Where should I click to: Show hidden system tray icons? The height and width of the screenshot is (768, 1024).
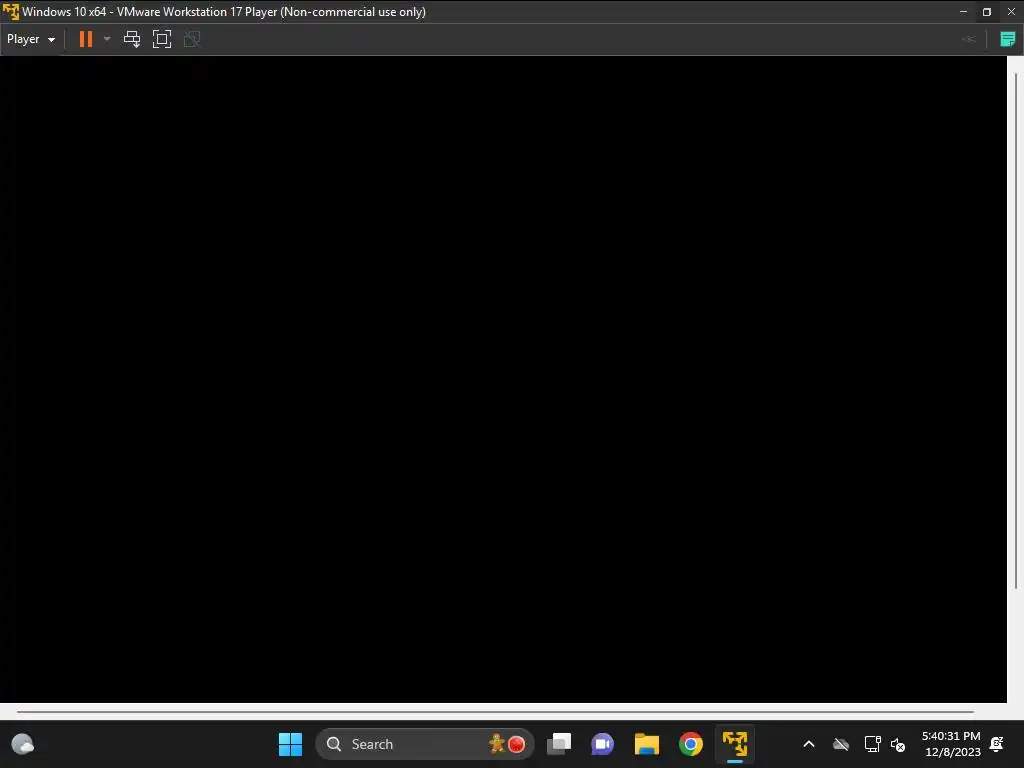point(808,744)
